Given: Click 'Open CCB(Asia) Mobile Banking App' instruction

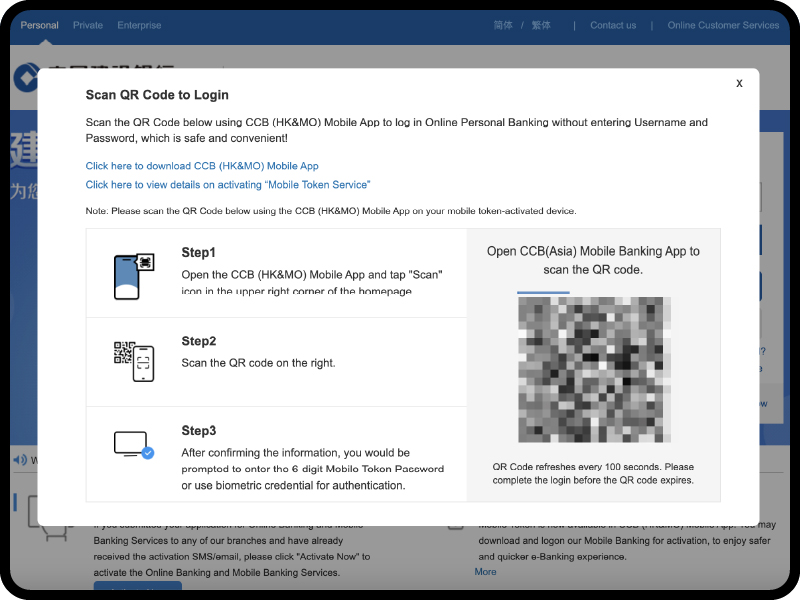Looking at the screenshot, I should [x=593, y=260].
